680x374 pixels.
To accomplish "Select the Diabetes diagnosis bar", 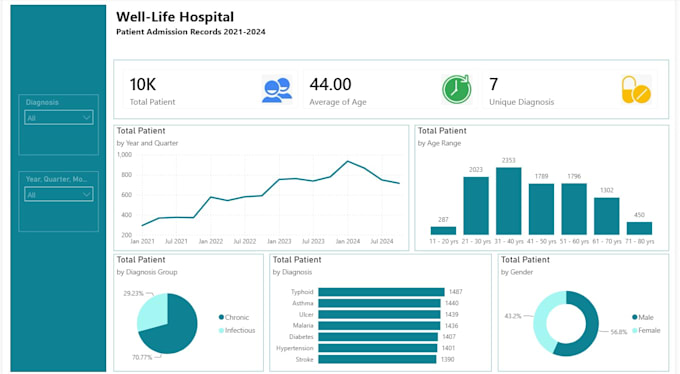I will pyautogui.click(x=378, y=337).
